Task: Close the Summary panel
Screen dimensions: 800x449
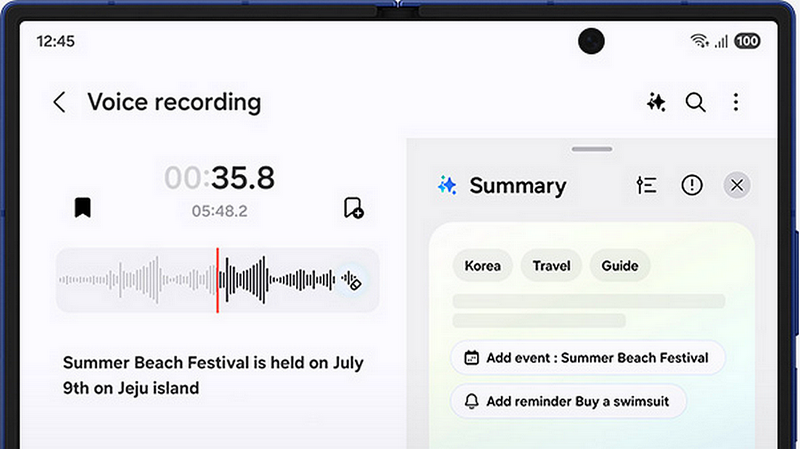Action: [x=737, y=185]
